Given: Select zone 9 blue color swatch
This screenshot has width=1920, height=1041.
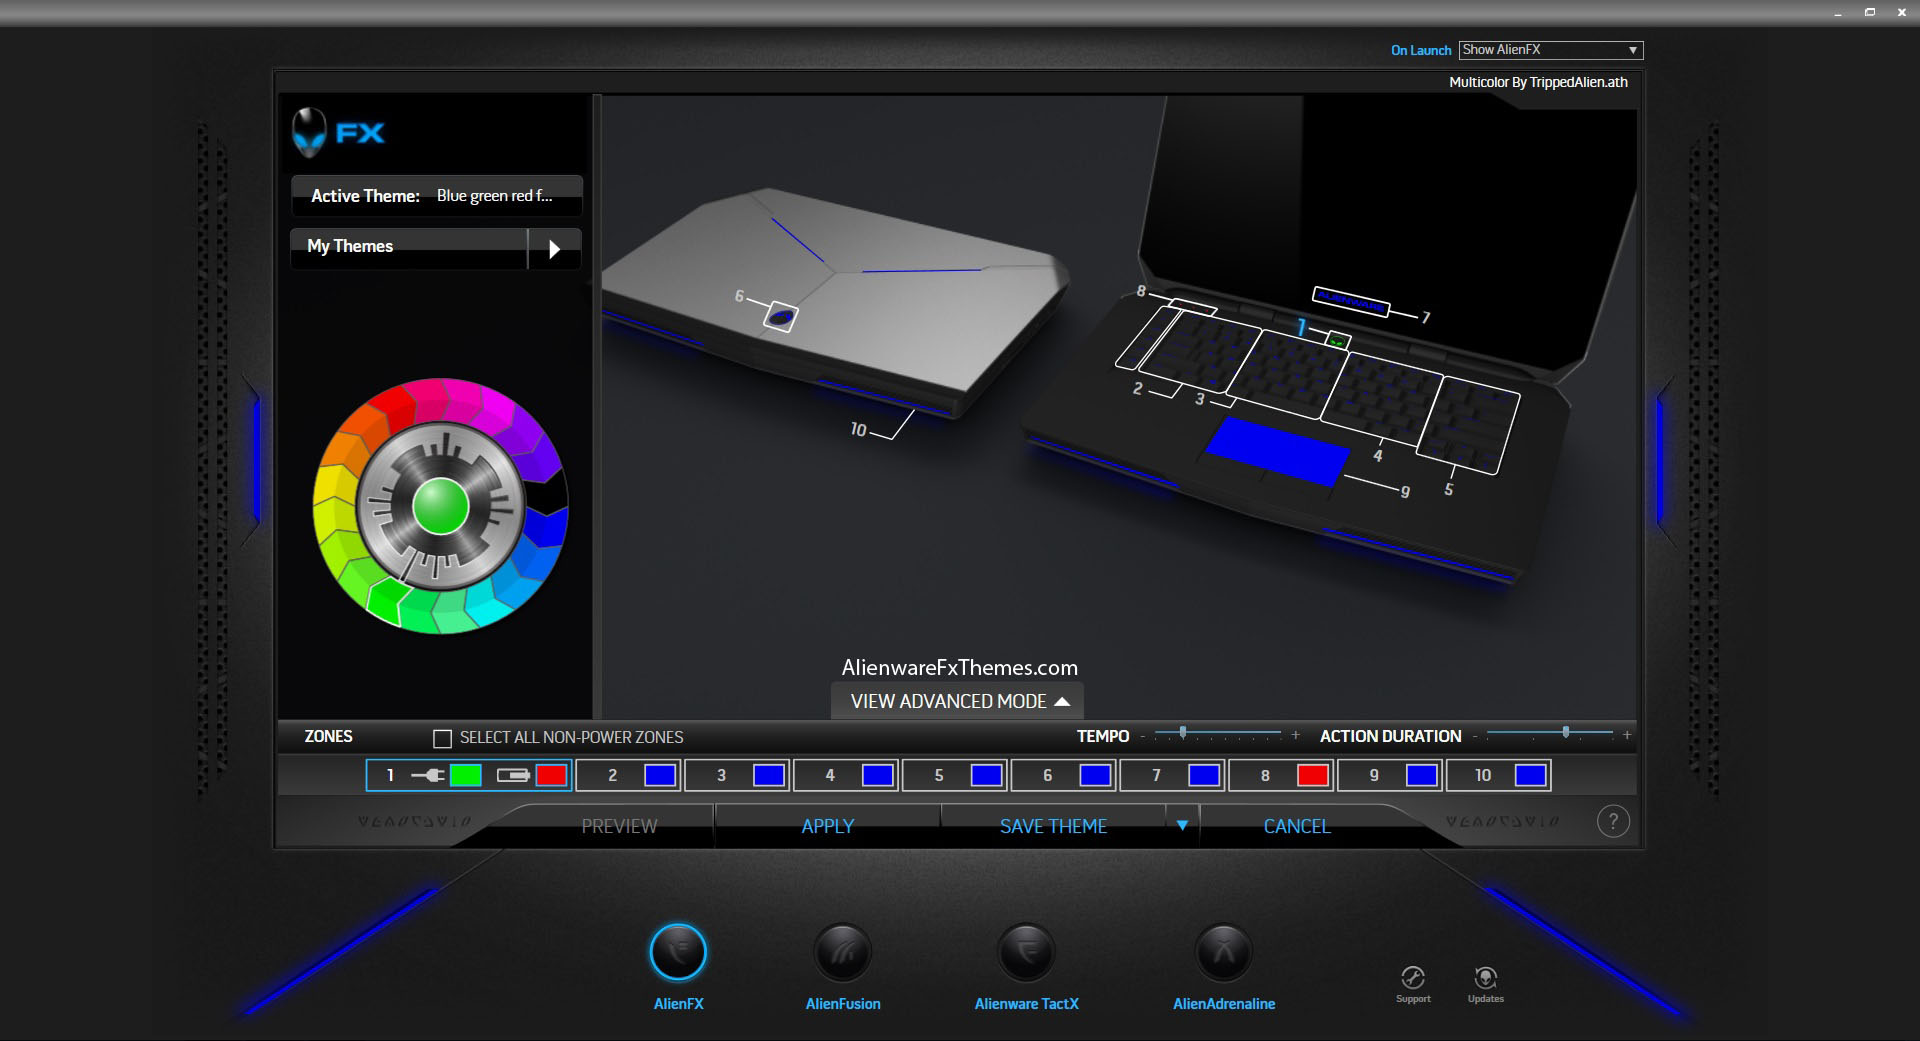Looking at the screenshot, I should pyautogui.click(x=1422, y=775).
